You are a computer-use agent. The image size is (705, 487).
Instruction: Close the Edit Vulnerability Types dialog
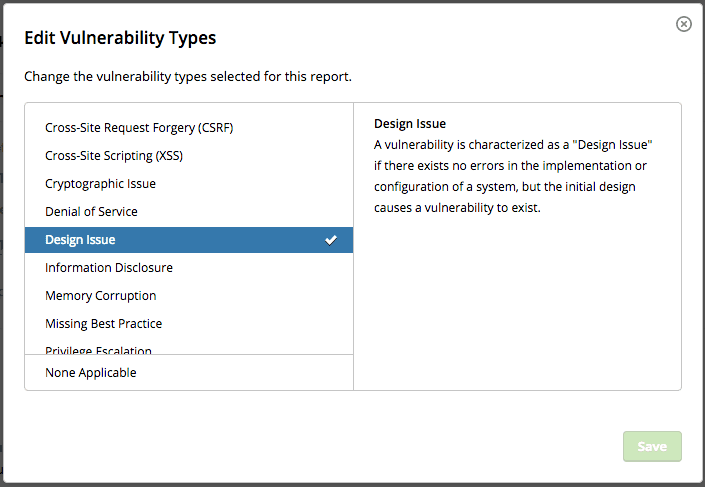point(684,24)
